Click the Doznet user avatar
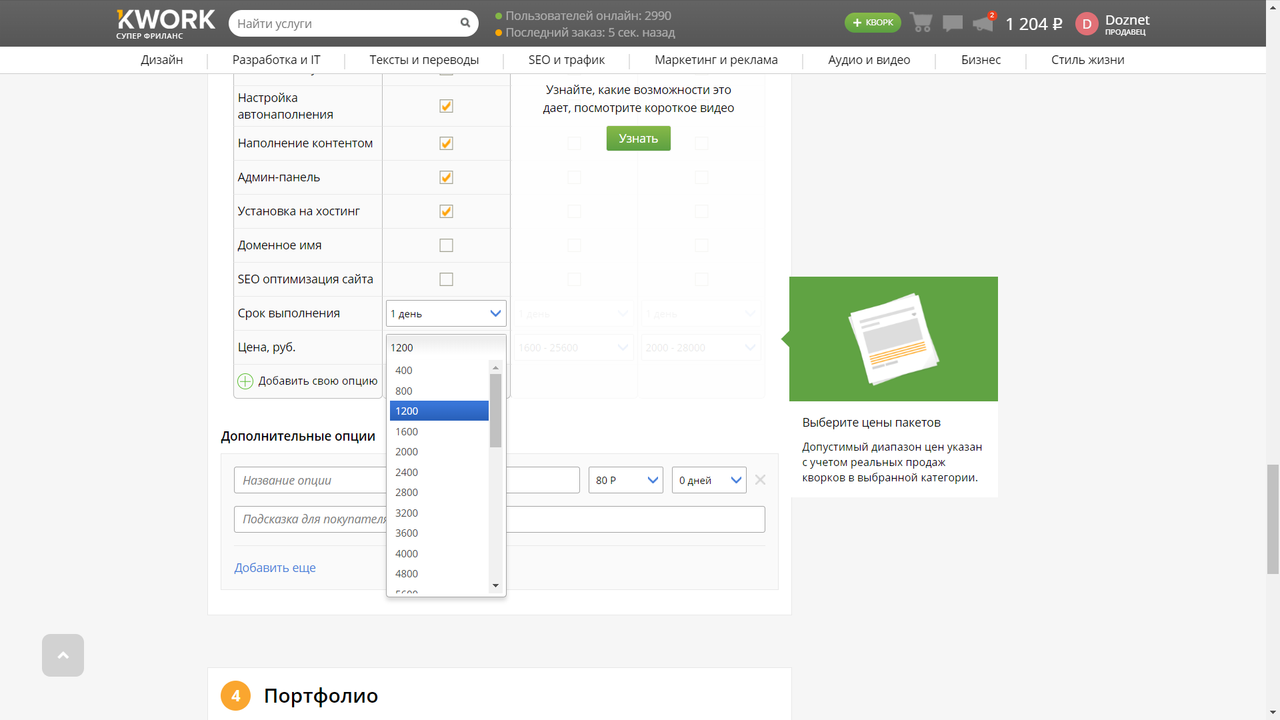1280x720 pixels. pyautogui.click(x=1086, y=24)
